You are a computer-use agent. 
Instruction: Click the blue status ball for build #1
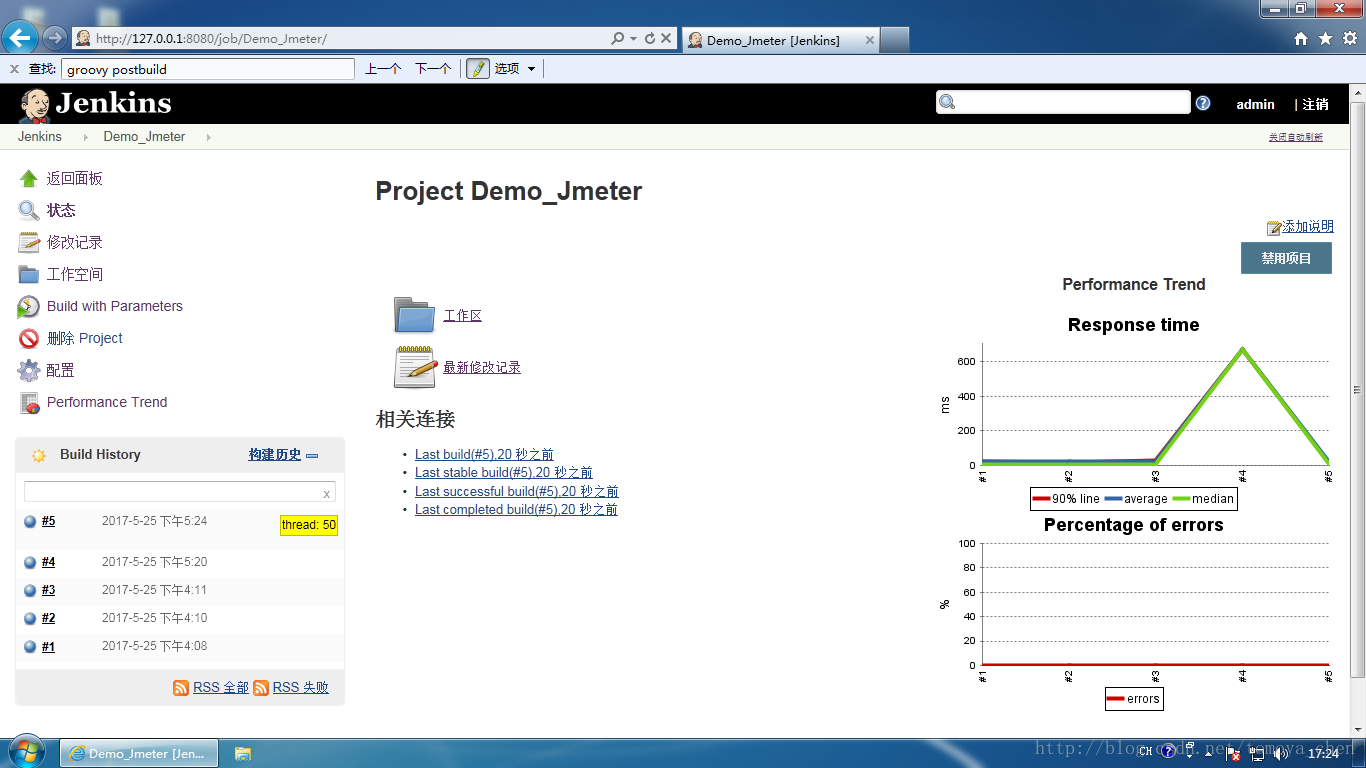[x=30, y=647]
